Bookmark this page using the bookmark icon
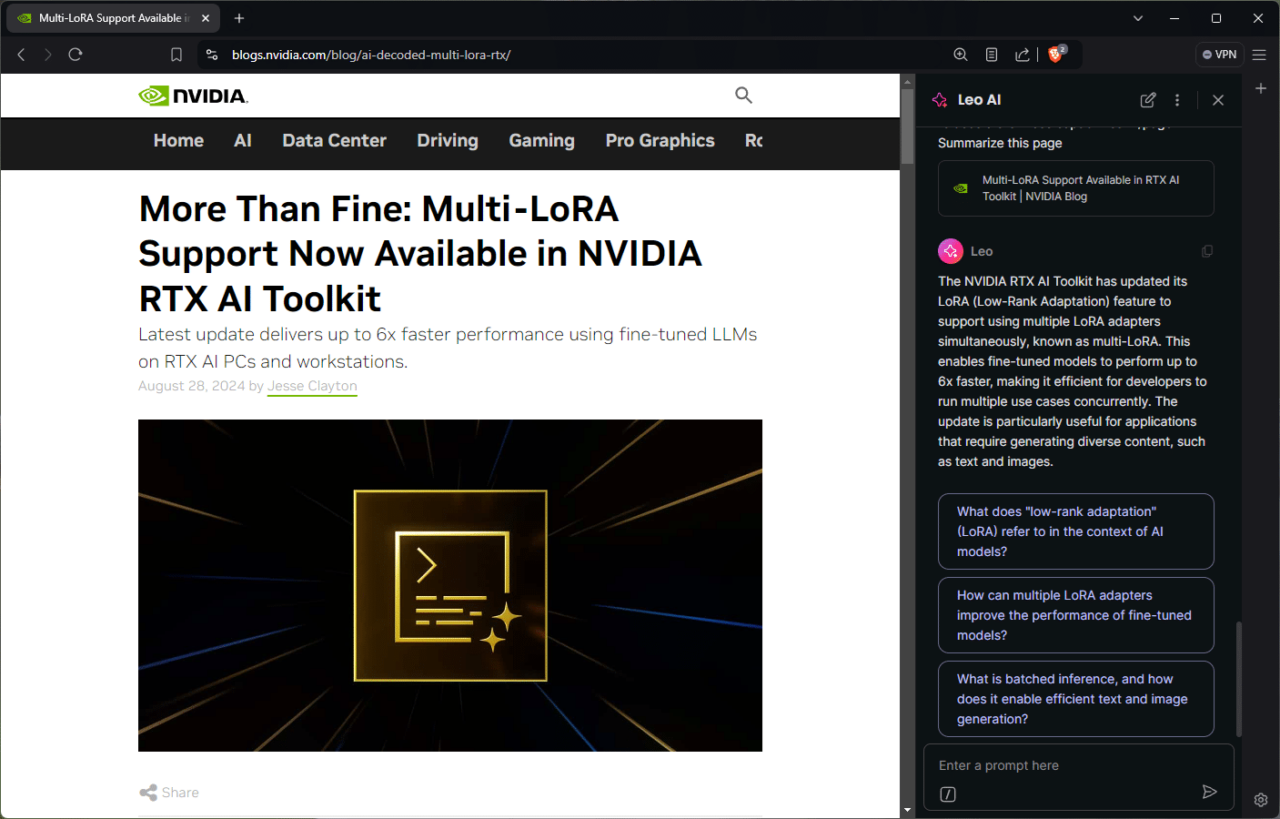 176,54
